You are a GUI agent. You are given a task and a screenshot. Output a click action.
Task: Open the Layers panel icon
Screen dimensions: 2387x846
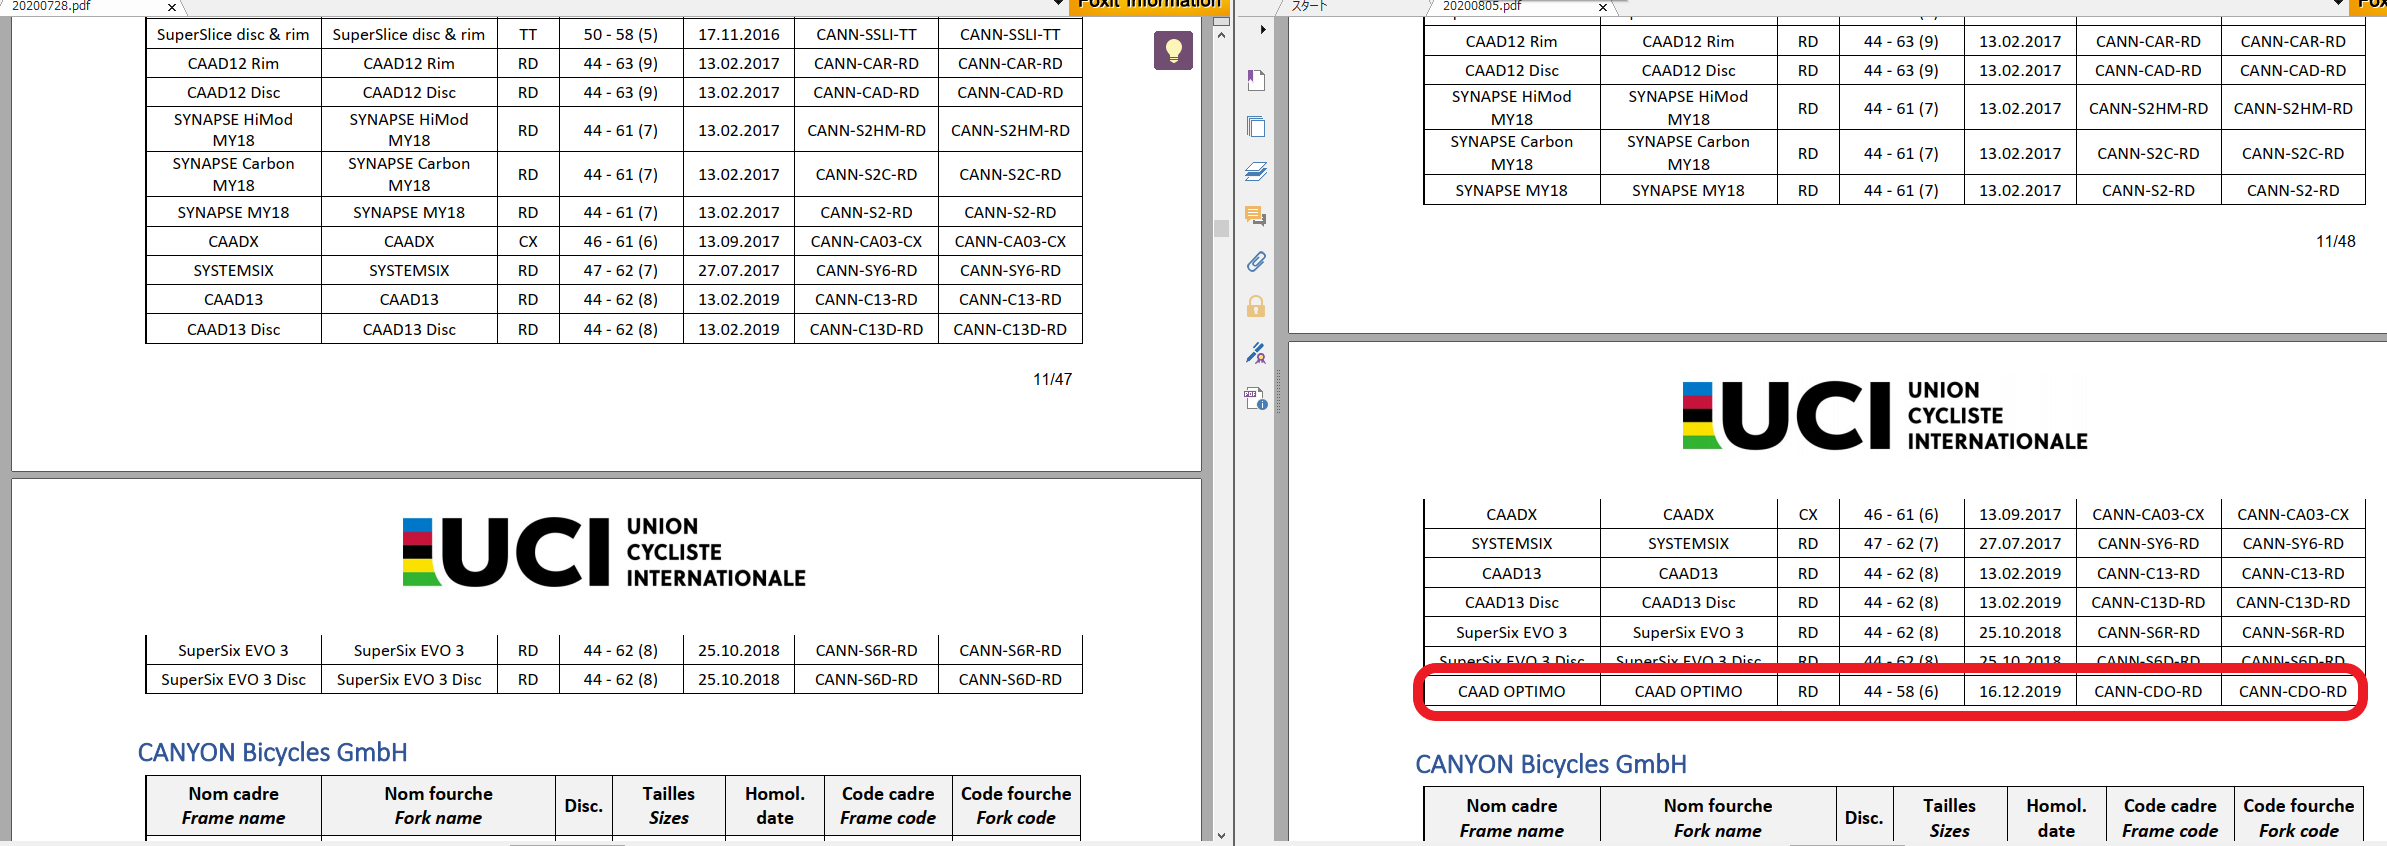coord(1256,171)
